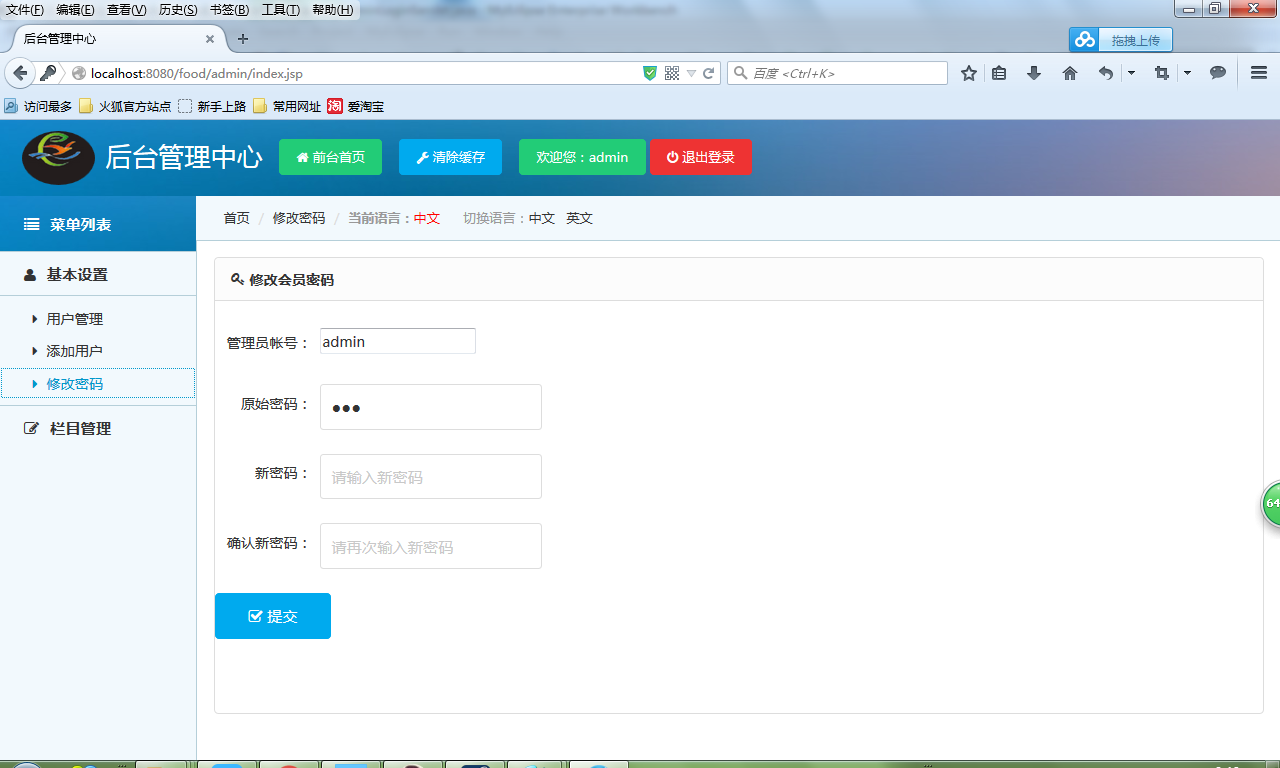Open the 帮助(H) menu
1280x768 pixels.
[x=332, y=10]
